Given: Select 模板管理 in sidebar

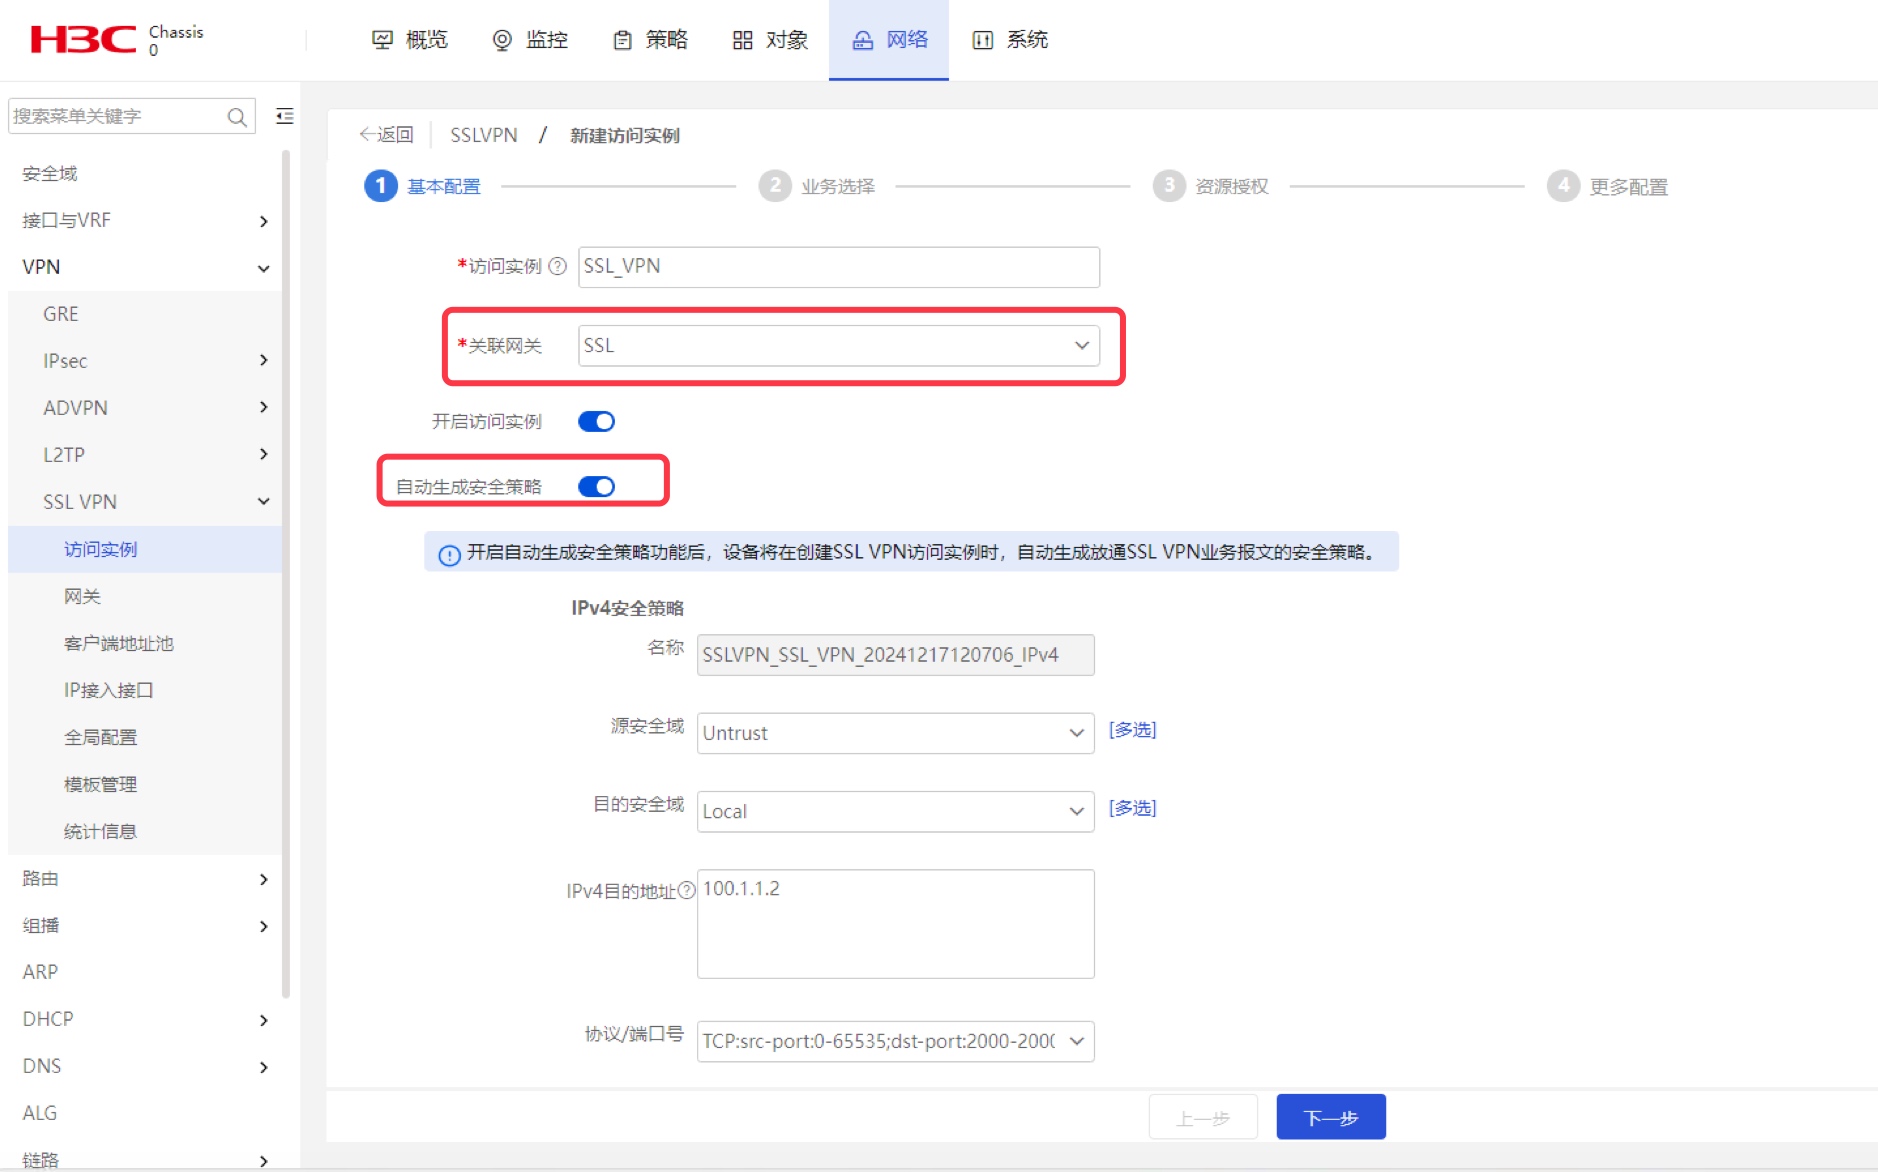Looking at the screenshot, I should tap(146, 784).
